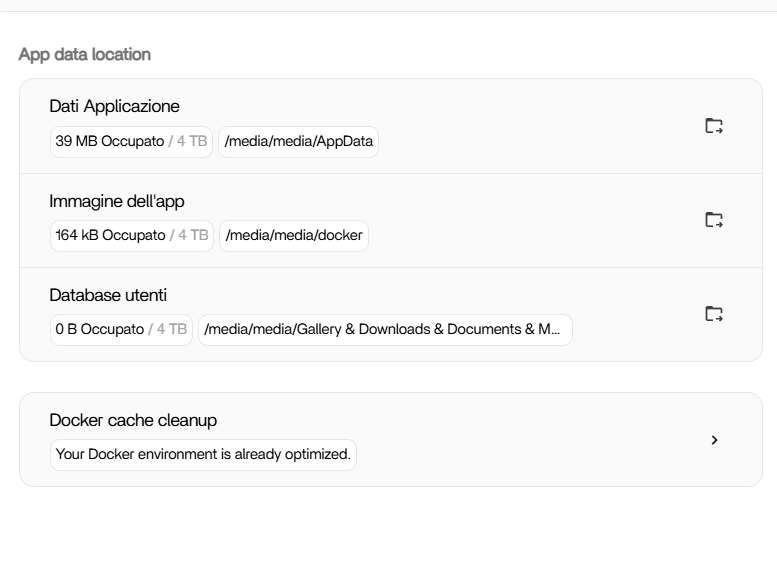Screen dimensions: 777x564
Task: Click the folder icon for Database utenti
Action: (714, 314)
